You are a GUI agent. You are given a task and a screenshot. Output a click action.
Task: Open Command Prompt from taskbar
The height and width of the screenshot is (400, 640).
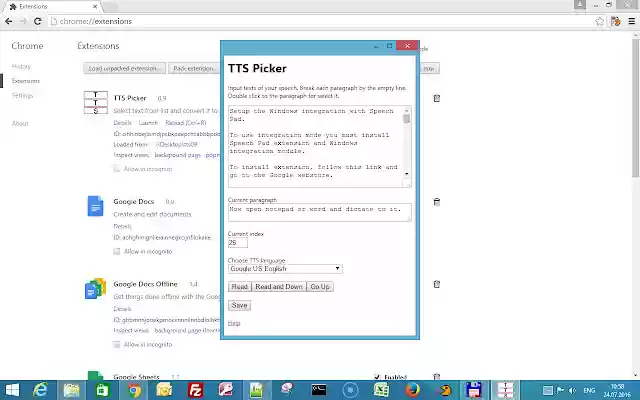[319, 390]
